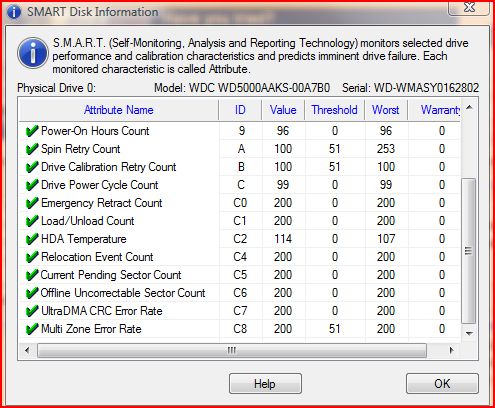Viewport: 495px width, 408px height.
Task: Sort by Value column header
Action: (x=283, y=110)
